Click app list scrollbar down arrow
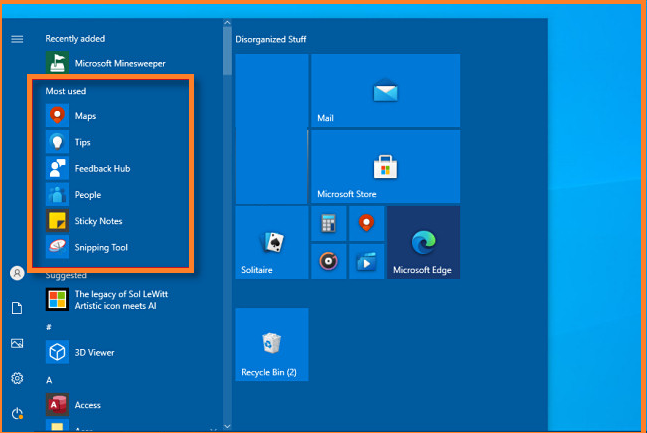This screenshot has width=647, height=433. [227, 426]
